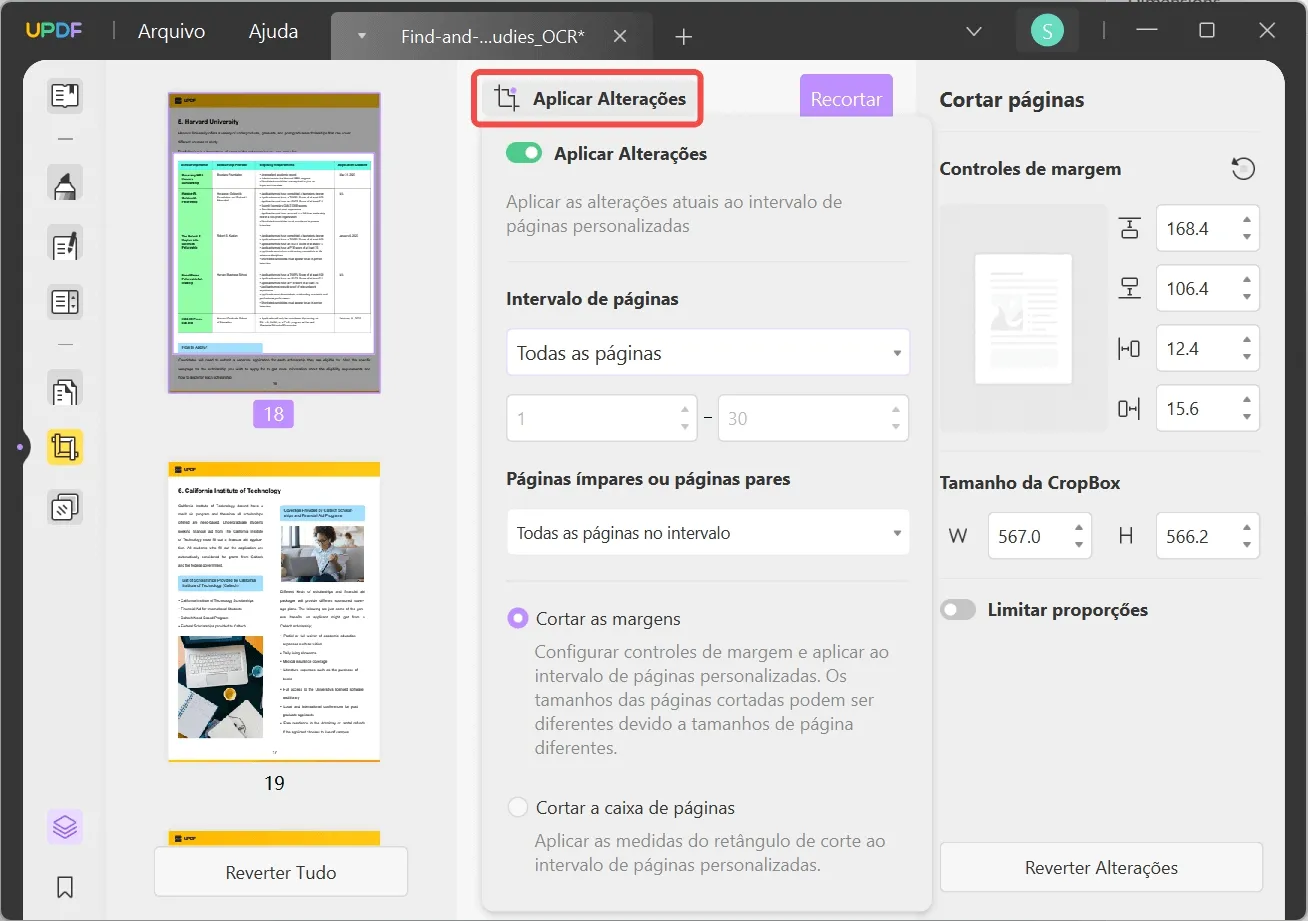This screenshot has width=1308, height=921.
Task: Enable the Aplicar Alterações switch
Action: pyautogui.click(x=524, y=153)
